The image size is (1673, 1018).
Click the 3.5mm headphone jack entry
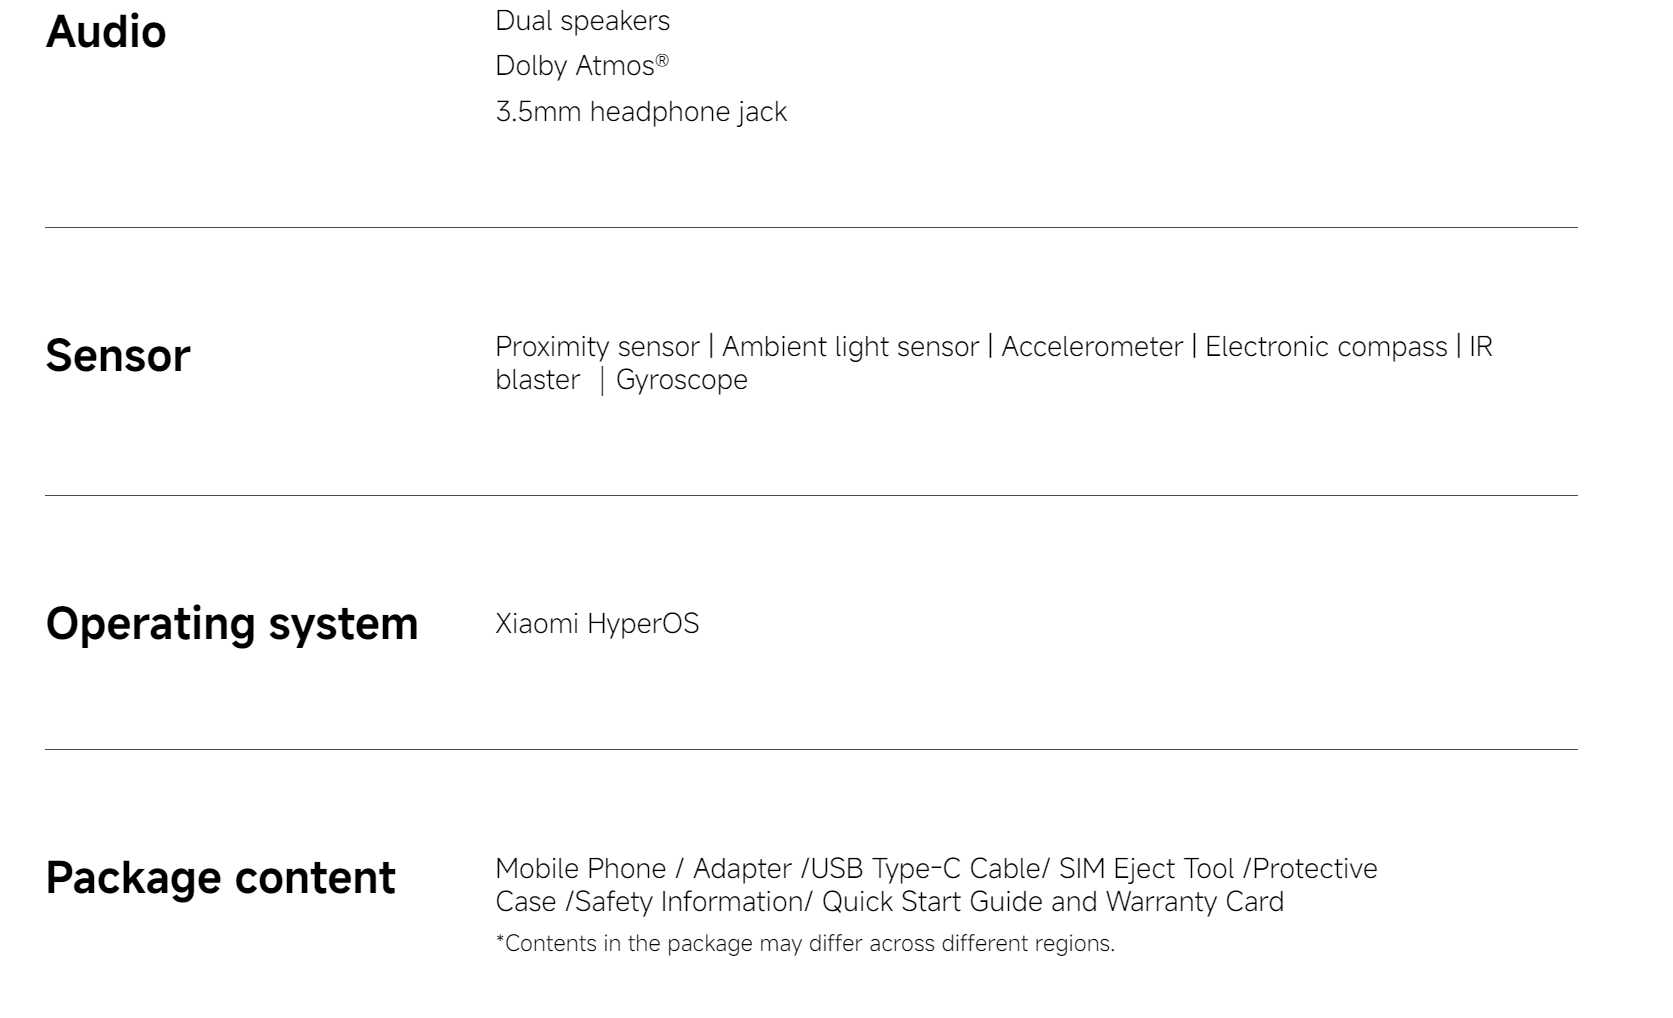point(641,111)
